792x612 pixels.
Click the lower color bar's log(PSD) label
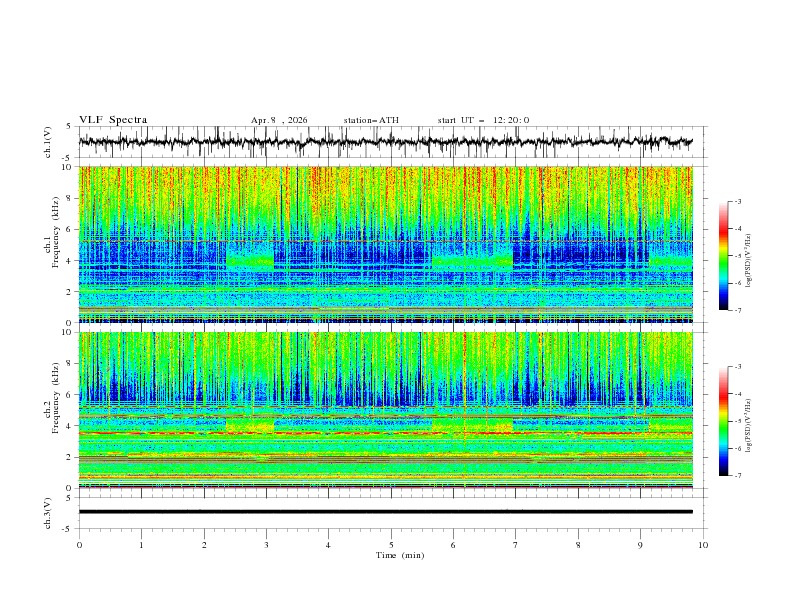pos(749,426)
